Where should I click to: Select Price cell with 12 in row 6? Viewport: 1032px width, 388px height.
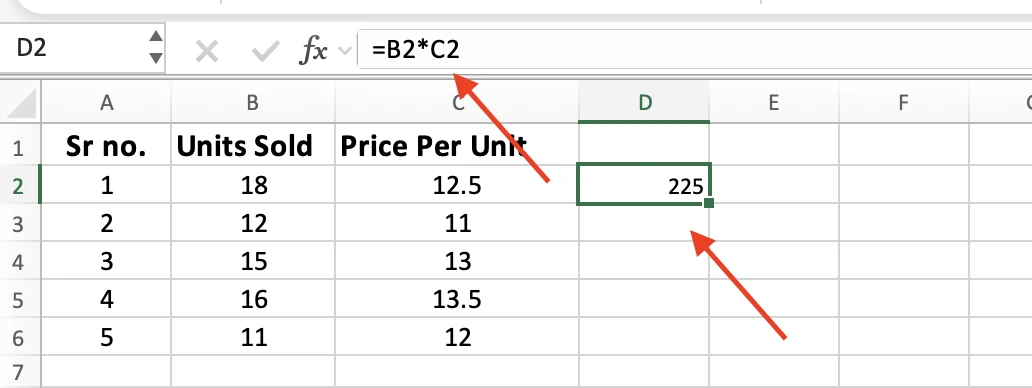click(x=457, y=337)
